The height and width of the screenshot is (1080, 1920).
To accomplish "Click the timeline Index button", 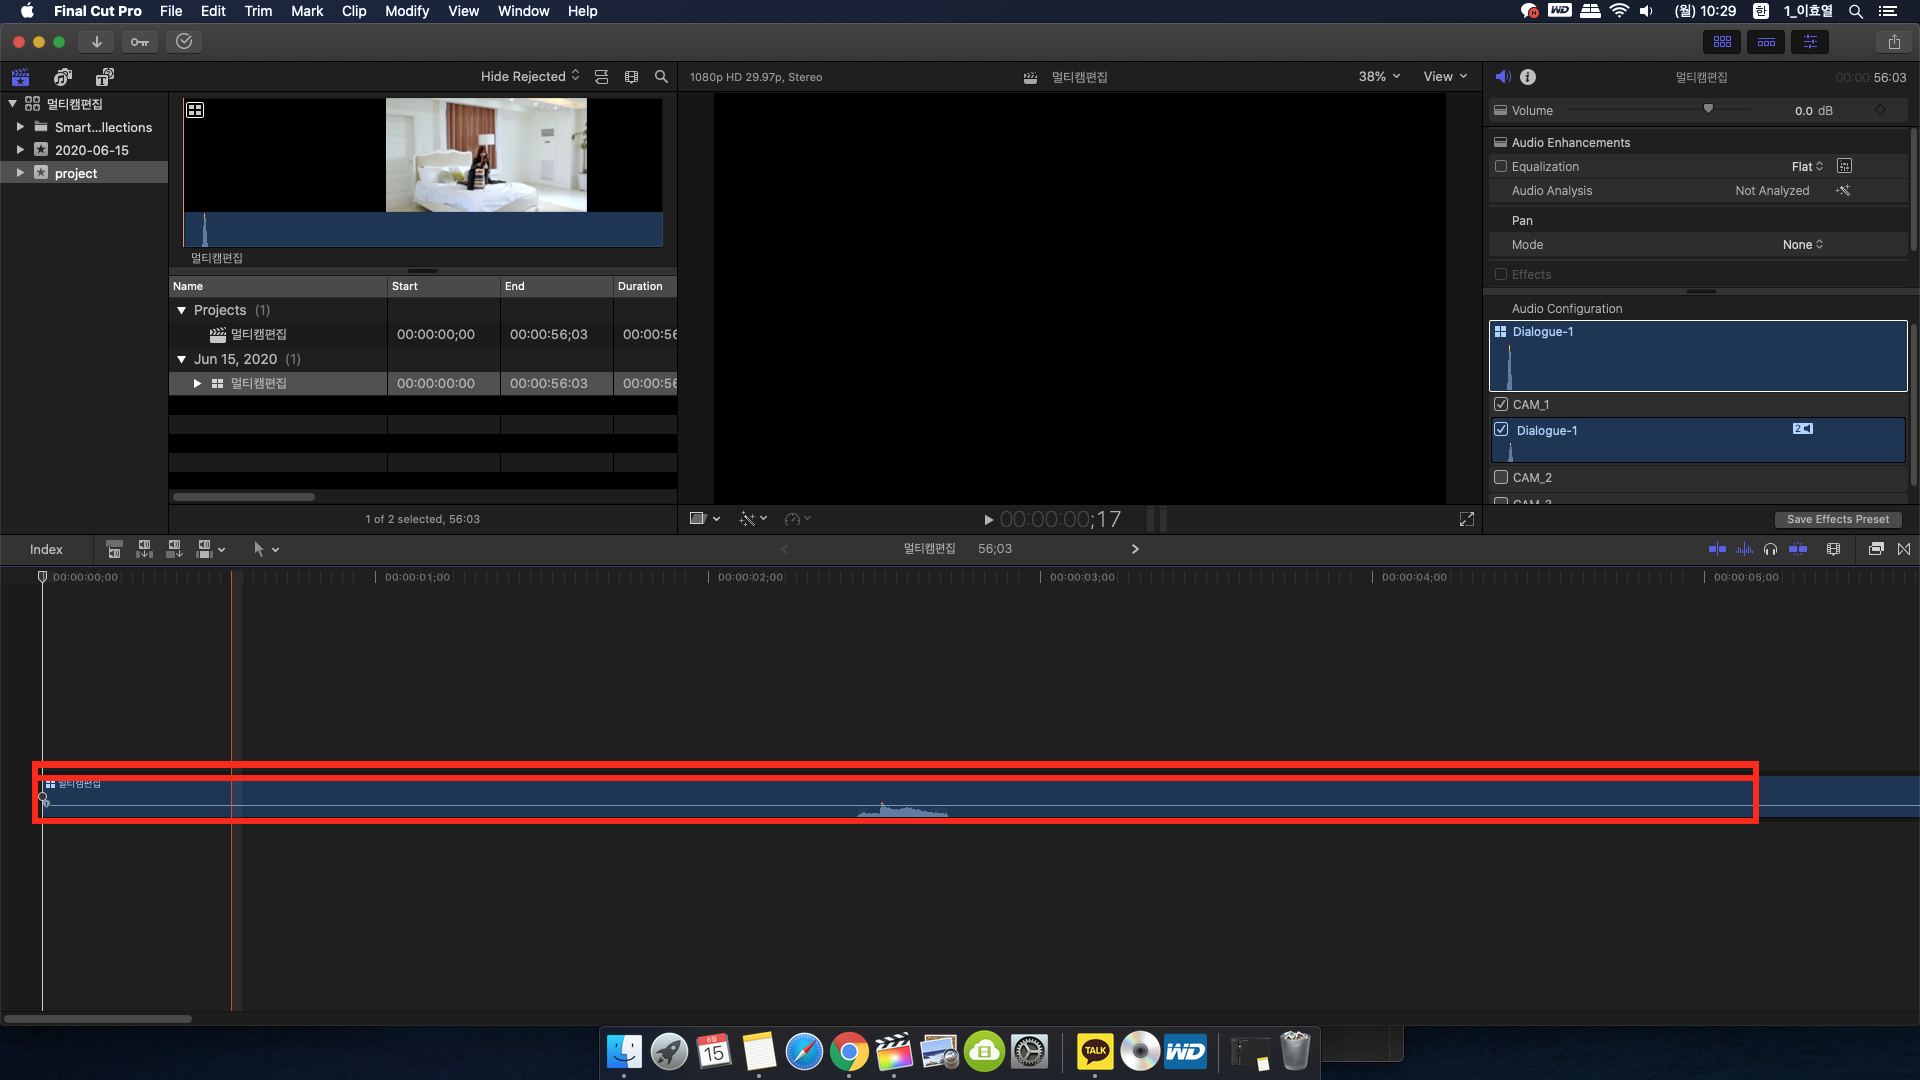I will (46, 549).
